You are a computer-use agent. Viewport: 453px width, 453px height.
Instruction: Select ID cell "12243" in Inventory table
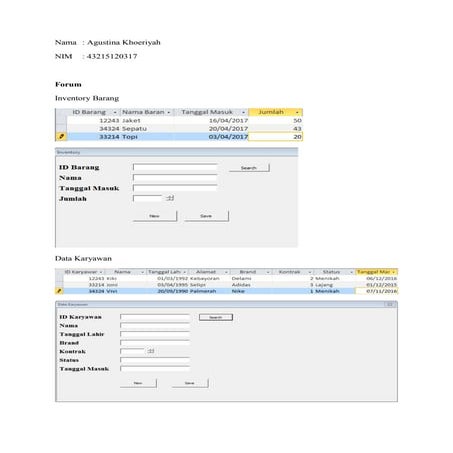[94, 120]
